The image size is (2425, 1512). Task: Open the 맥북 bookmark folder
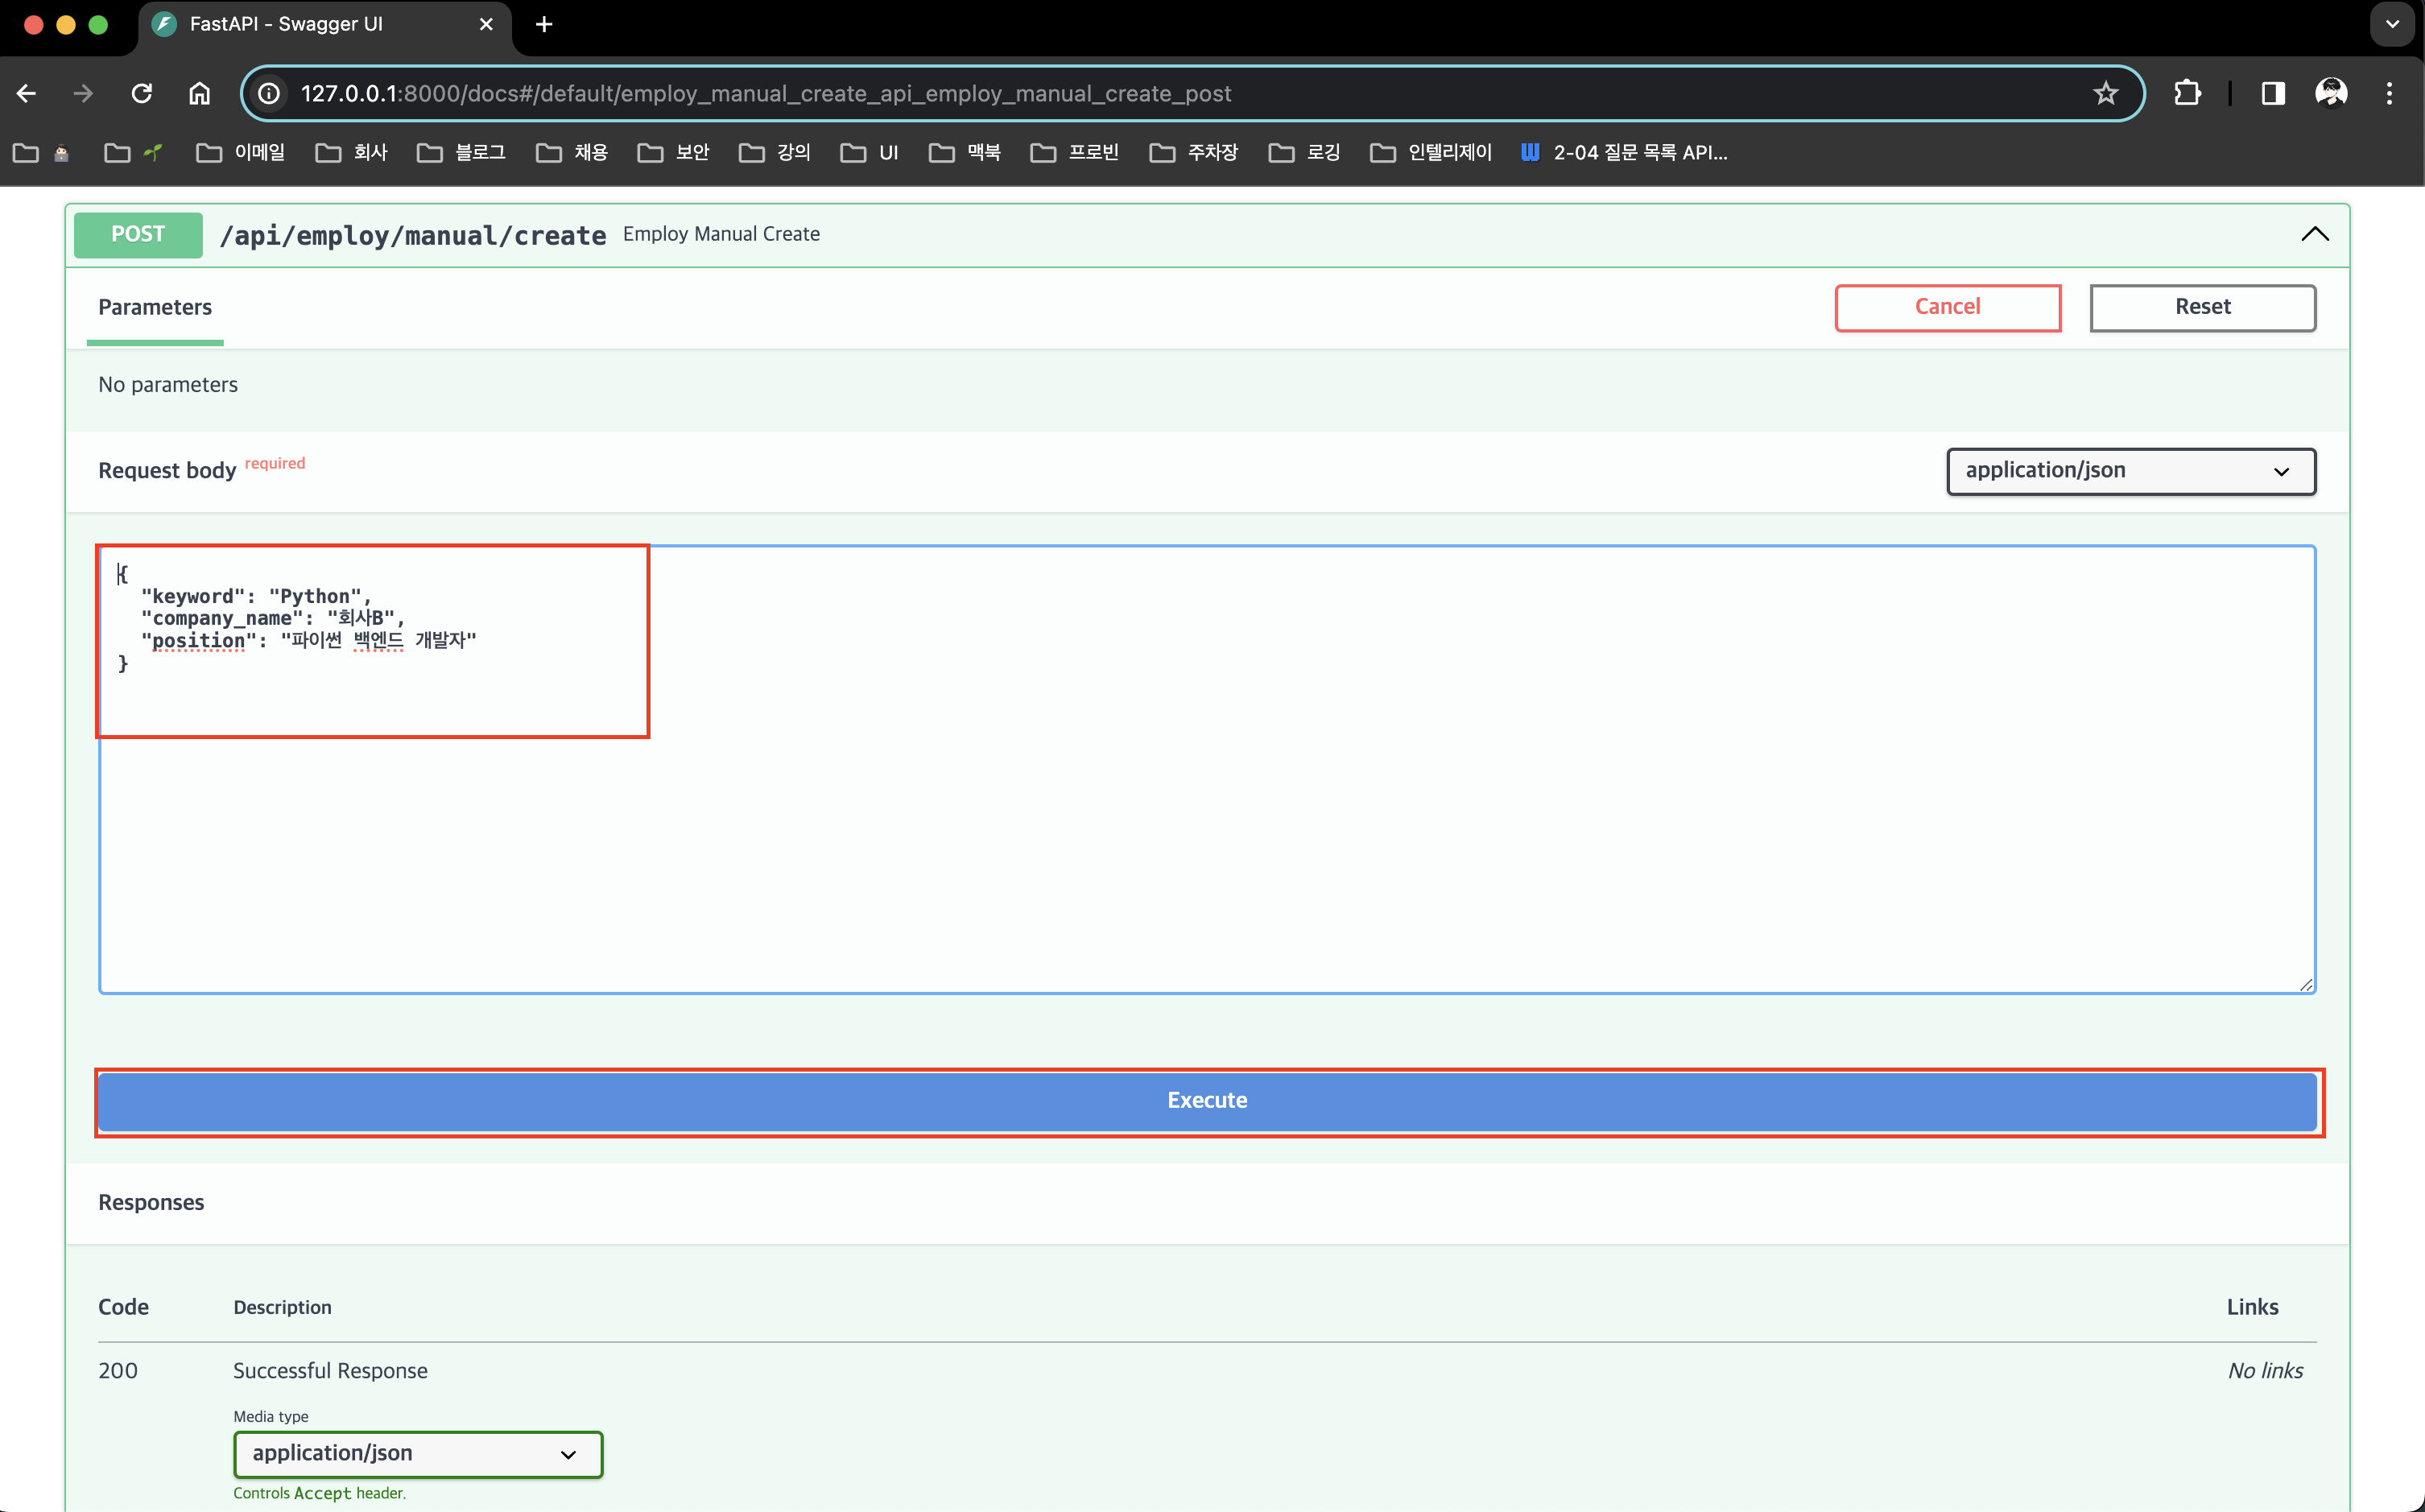pyautogui.click(x=965, y=152)
